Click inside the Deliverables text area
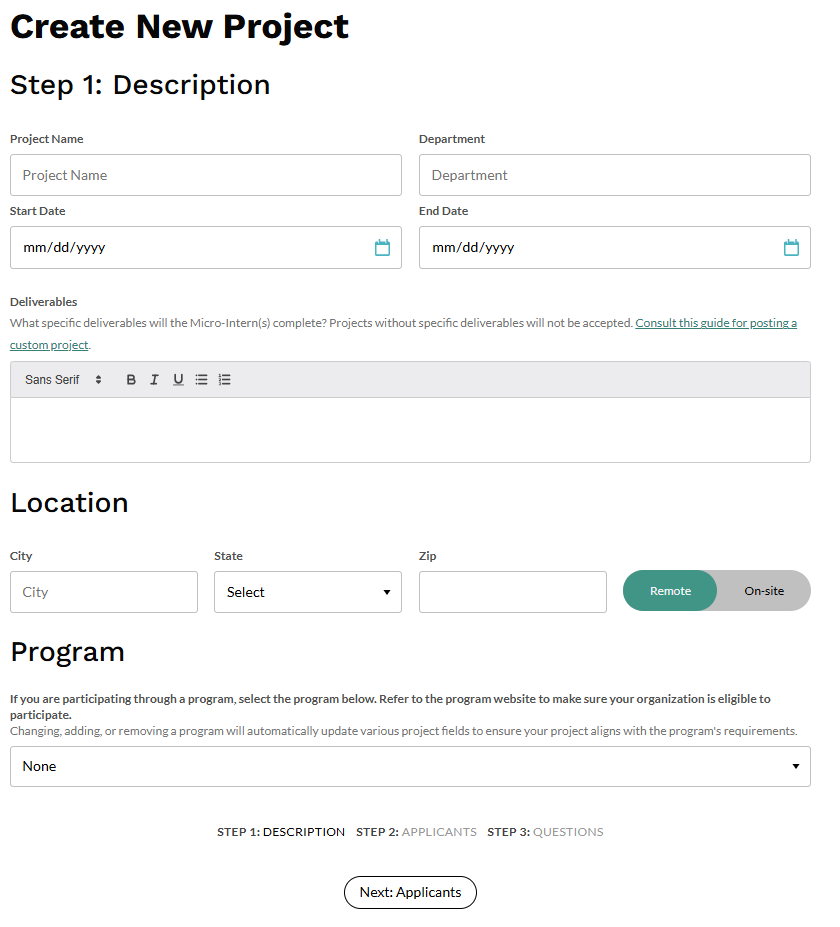This screenshot has height=927, width=840. [x=410, y=430]
